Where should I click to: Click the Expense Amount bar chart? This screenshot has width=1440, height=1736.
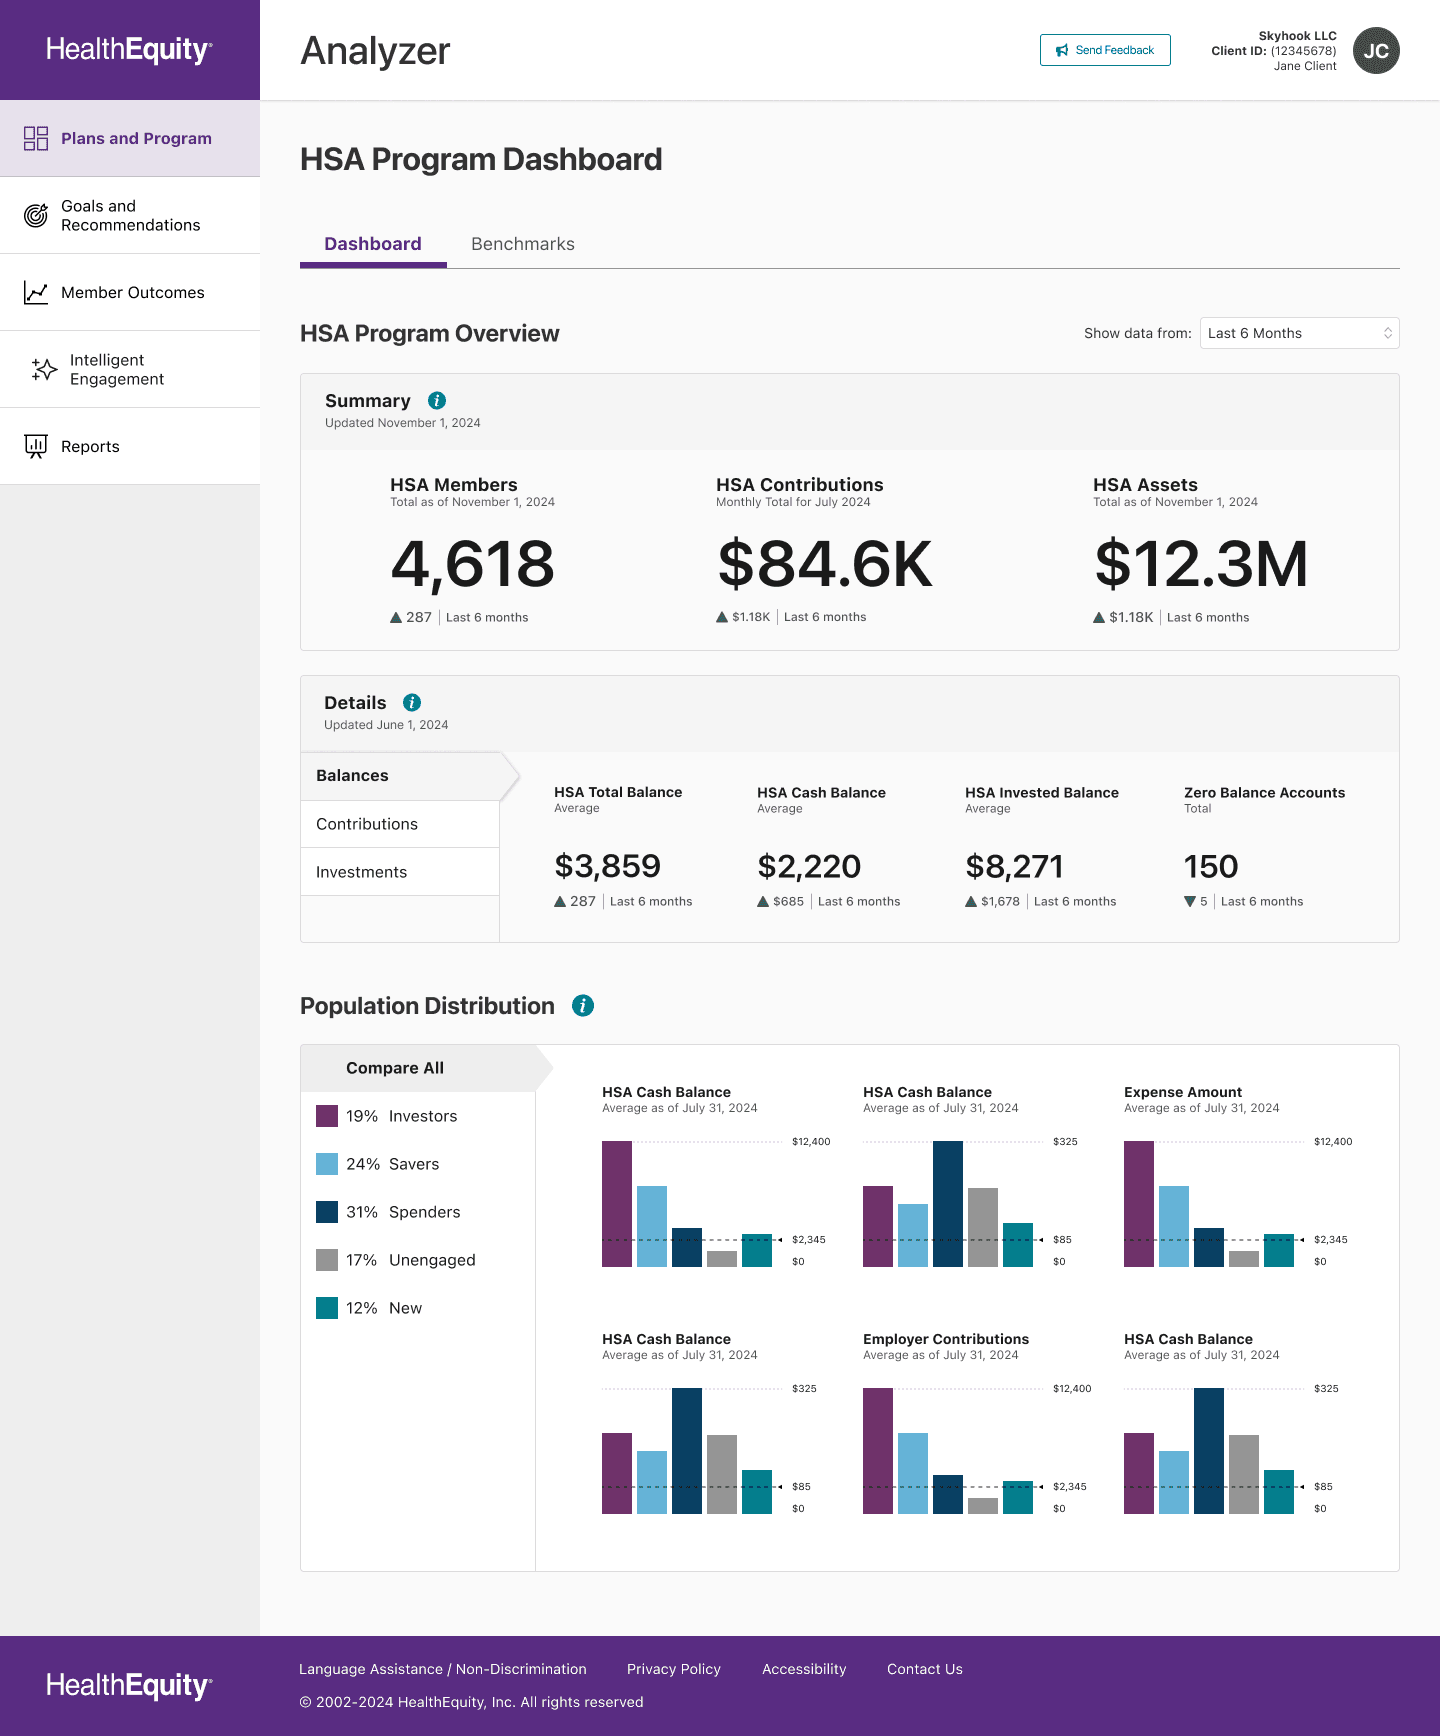(x=1238, y=1204)
